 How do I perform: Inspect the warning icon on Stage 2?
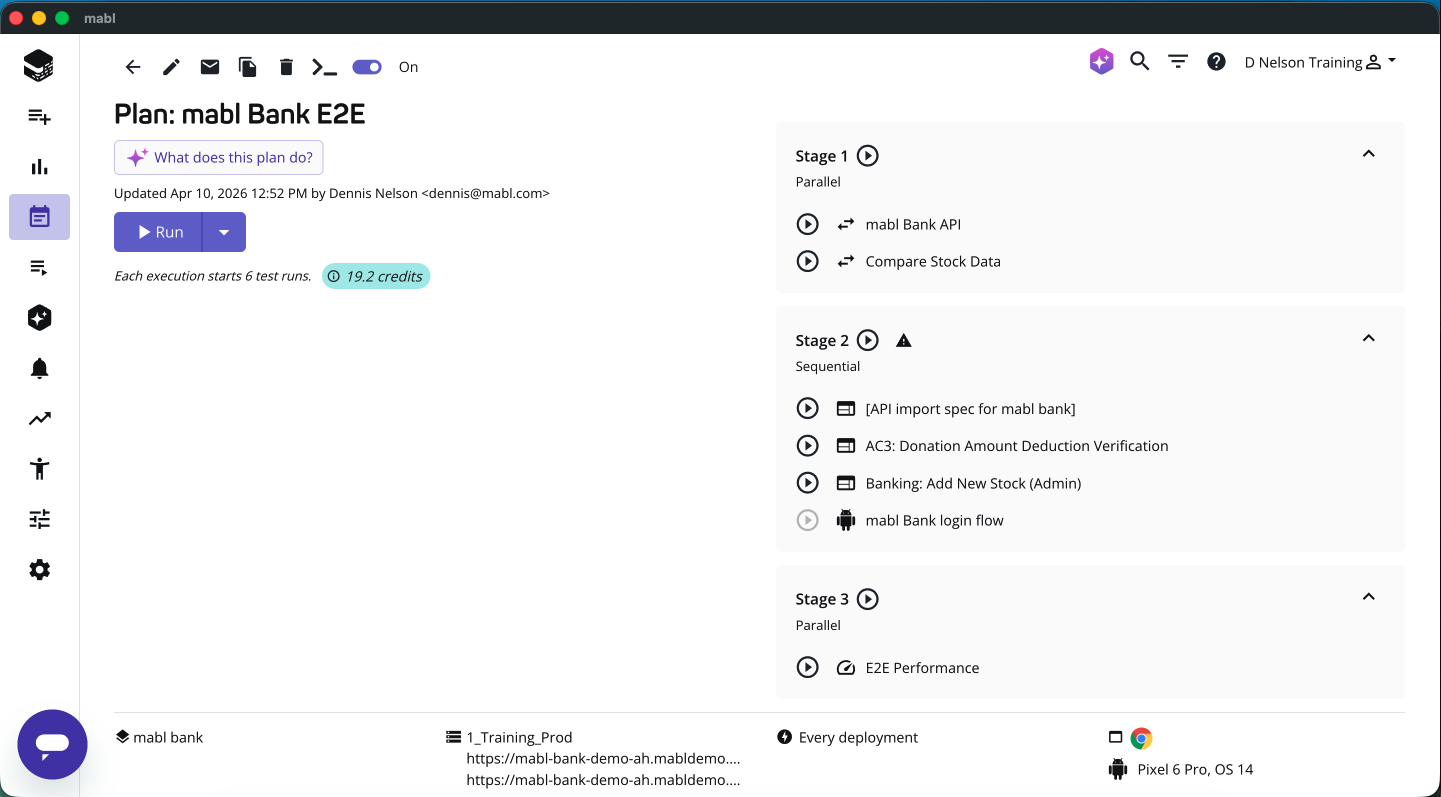903,340
